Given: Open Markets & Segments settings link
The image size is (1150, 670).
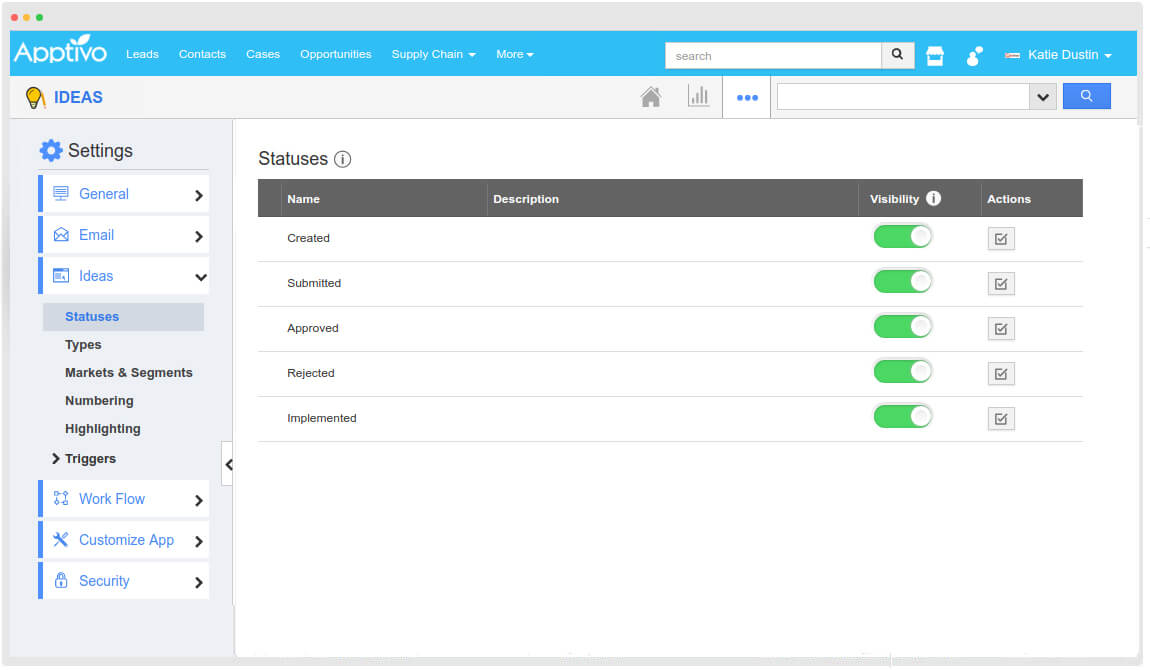Looking at the screenshot, I should tap(128, 373).
